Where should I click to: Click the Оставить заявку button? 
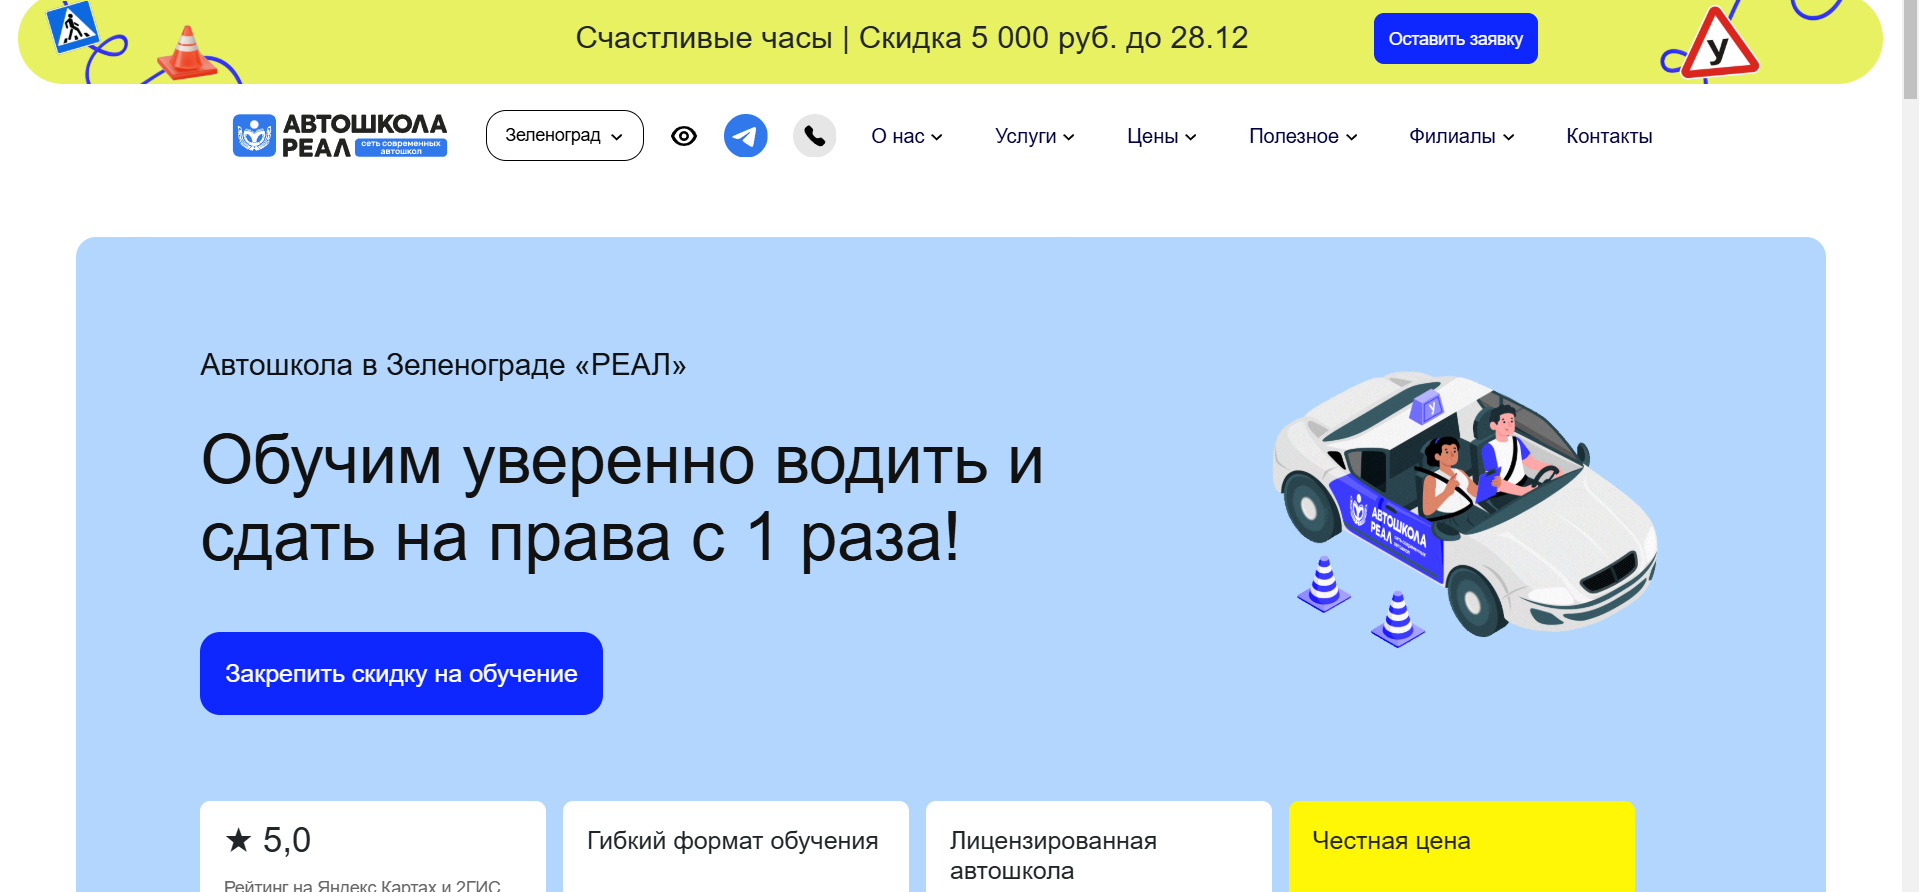(1455, 39)
